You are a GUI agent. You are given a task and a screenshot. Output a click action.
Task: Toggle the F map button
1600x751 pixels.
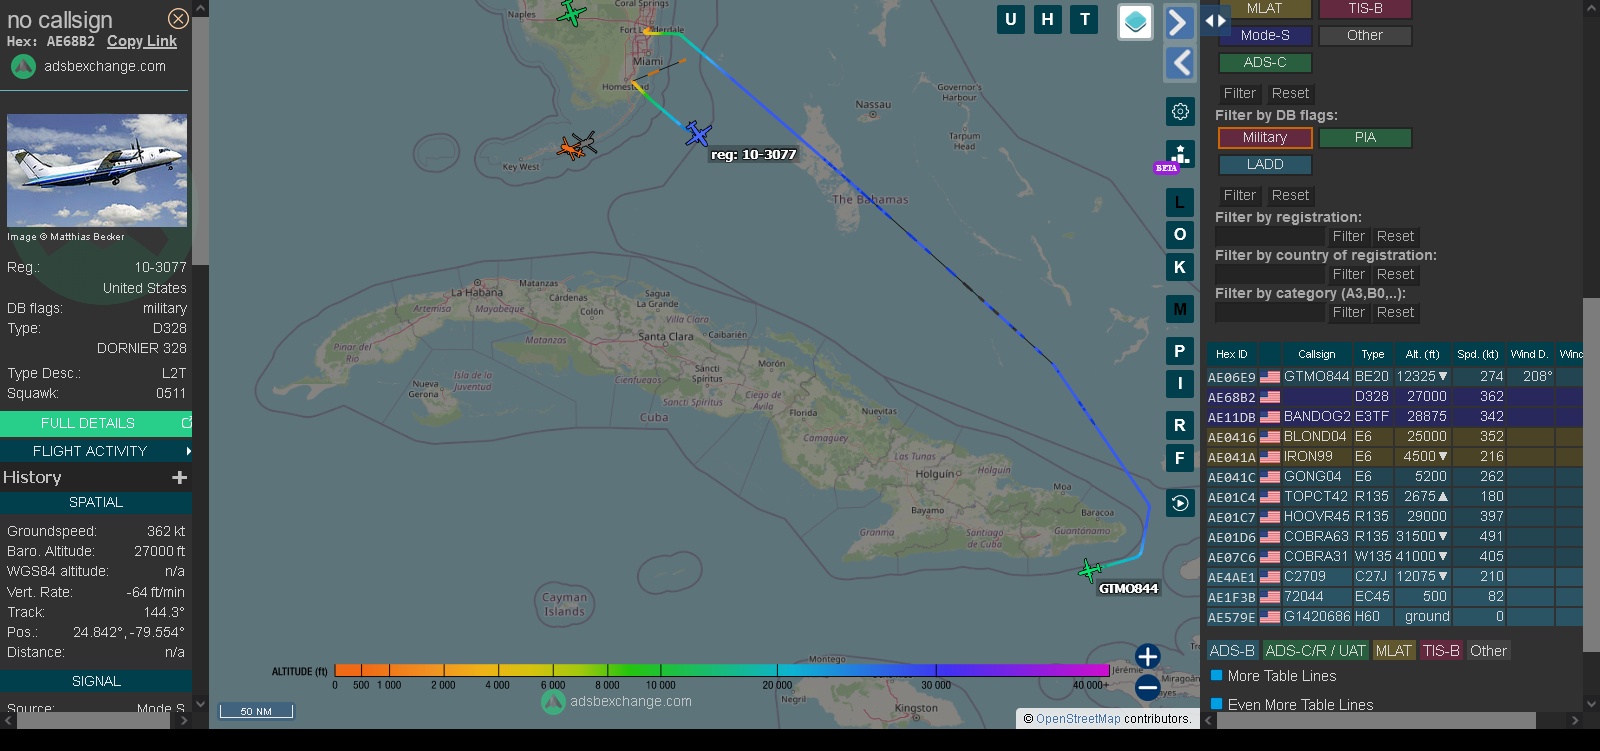1180,458
